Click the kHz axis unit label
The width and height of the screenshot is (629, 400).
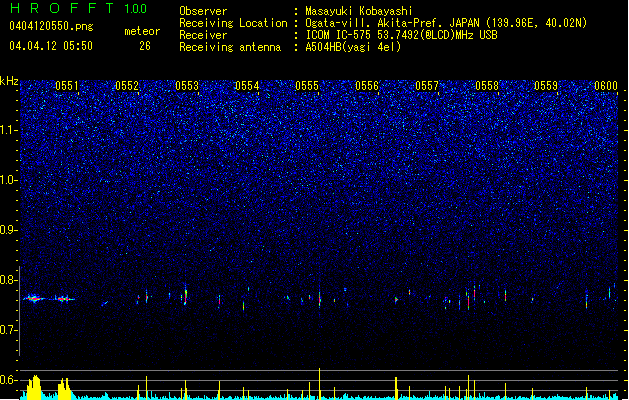click(x=9, y=81)
